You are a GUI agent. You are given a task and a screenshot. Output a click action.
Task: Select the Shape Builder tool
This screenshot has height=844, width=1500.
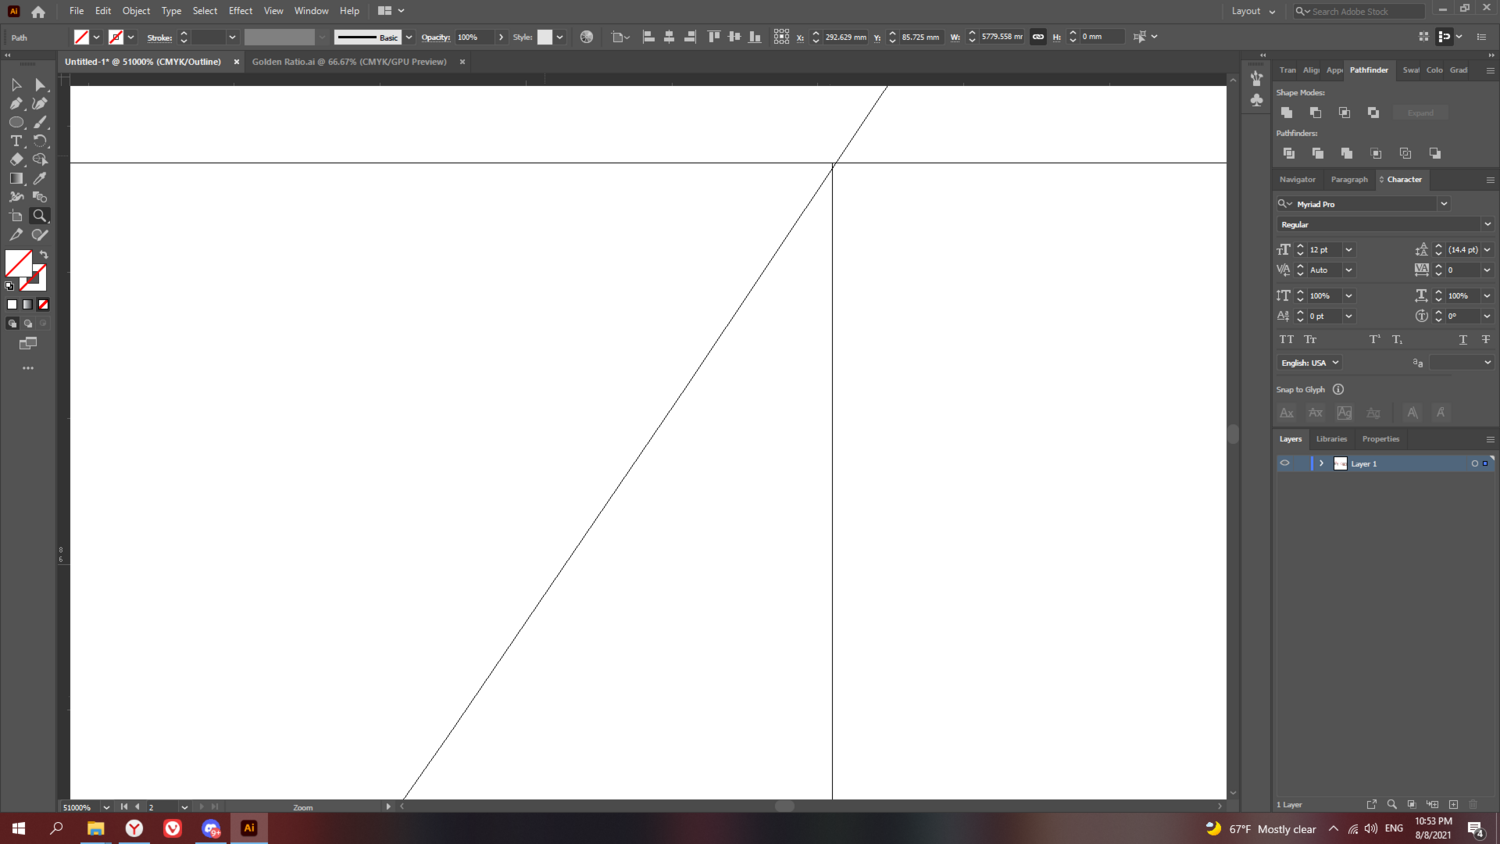[x=40, y=160]
